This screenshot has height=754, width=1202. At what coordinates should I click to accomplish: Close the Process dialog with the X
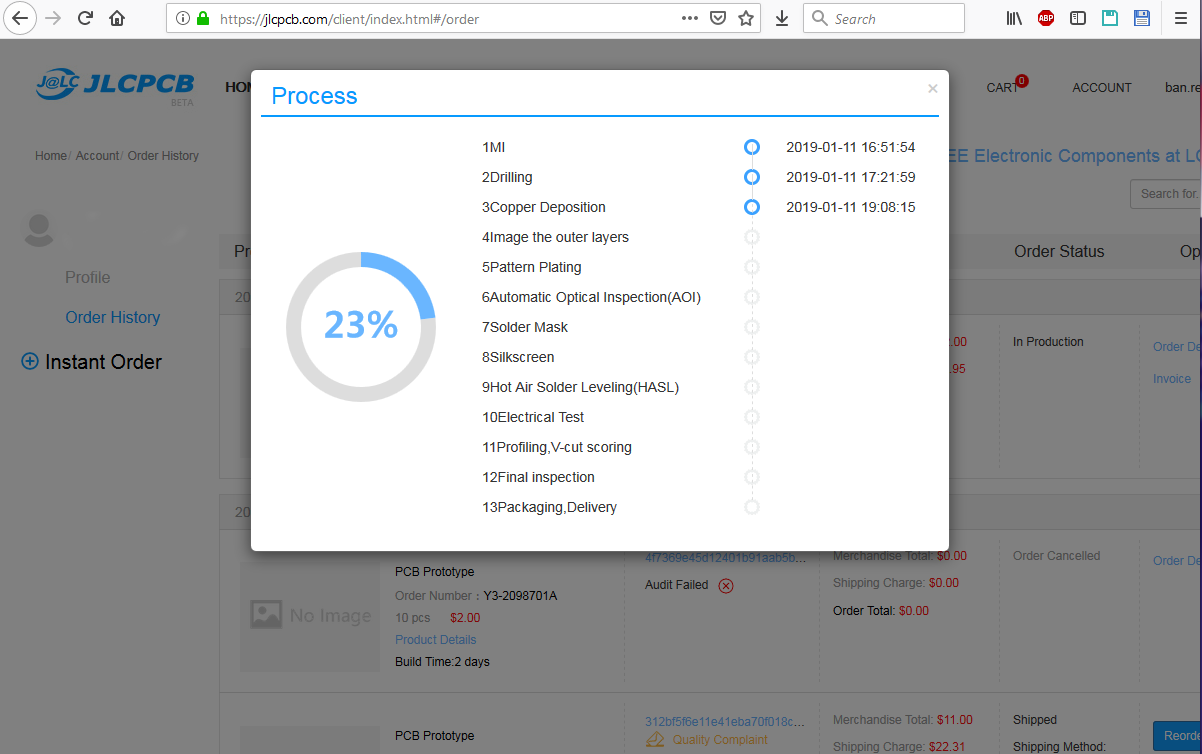[x=932, y=89]
